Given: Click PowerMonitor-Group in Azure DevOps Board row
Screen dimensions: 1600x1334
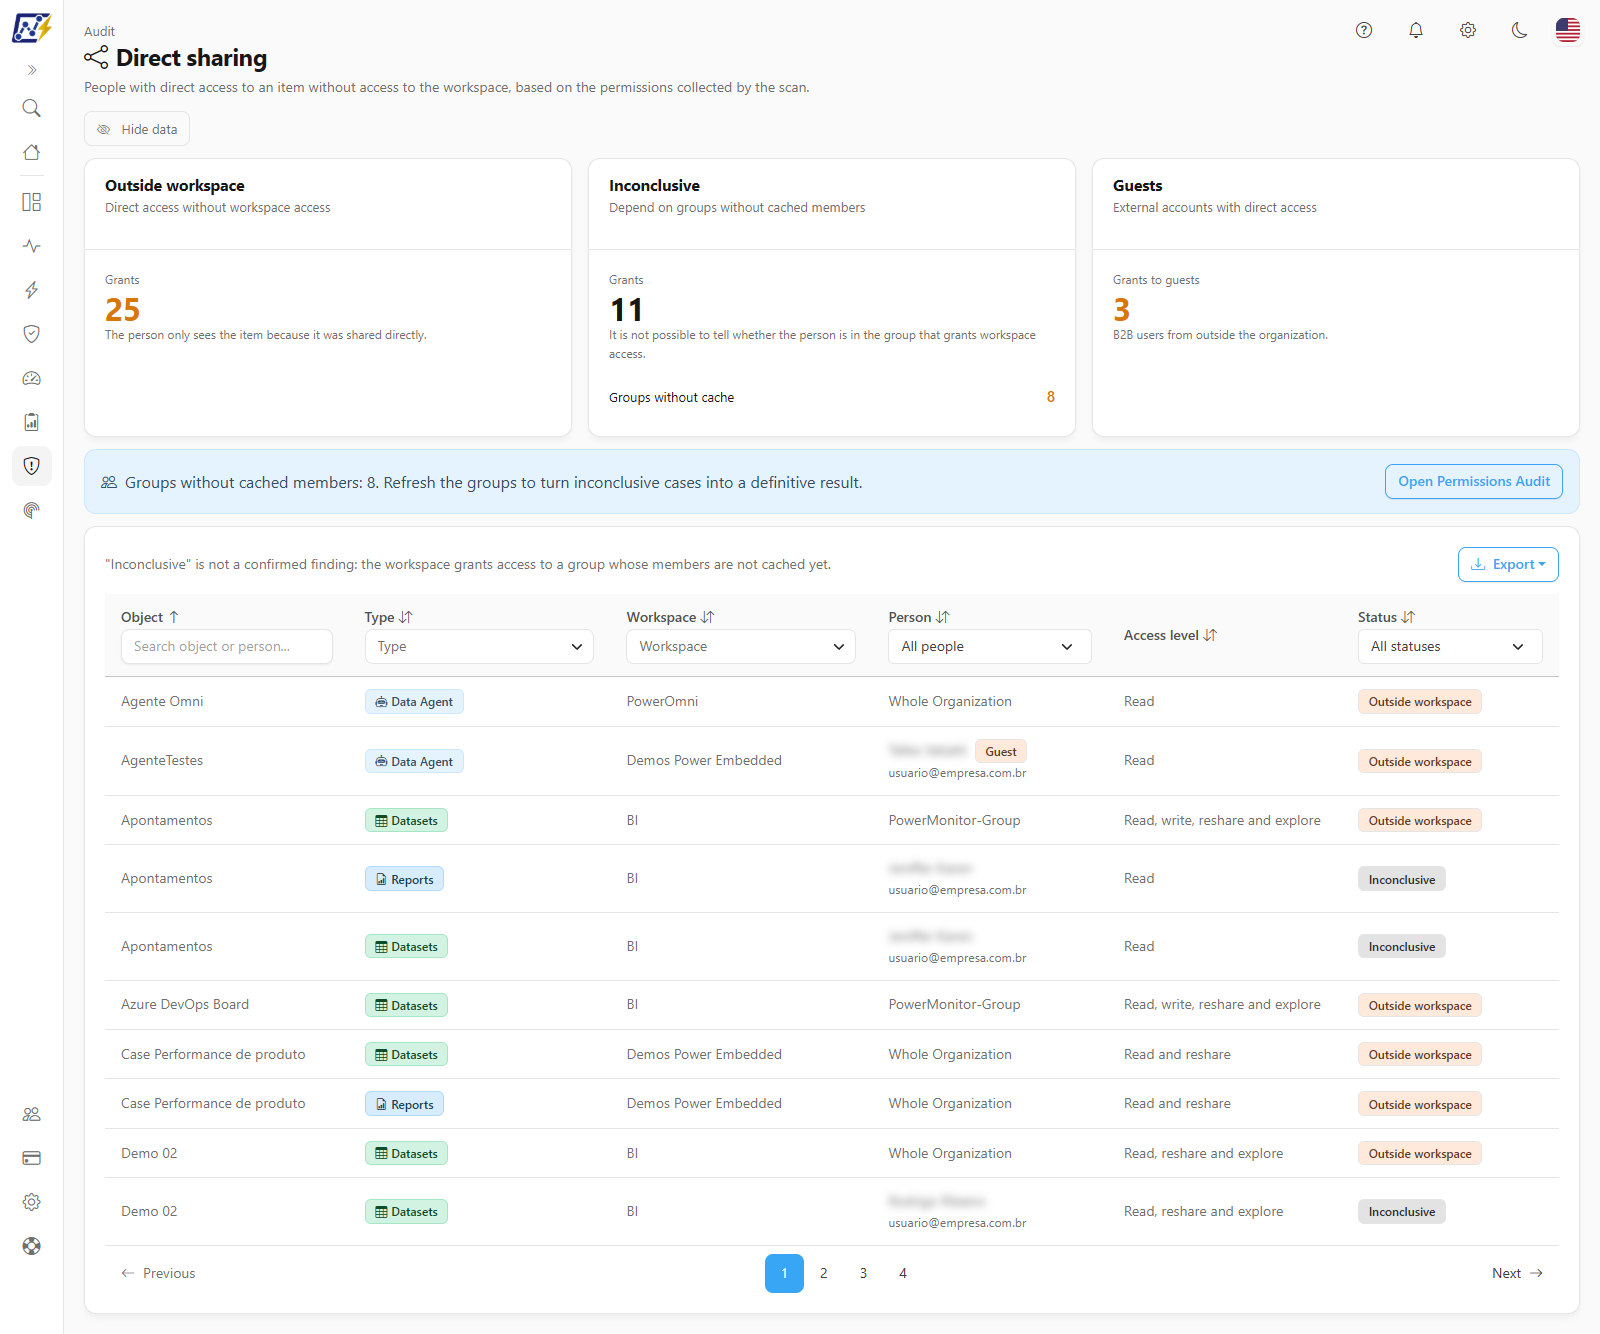Looking at the screenshot, I should tap(954, 1004).
